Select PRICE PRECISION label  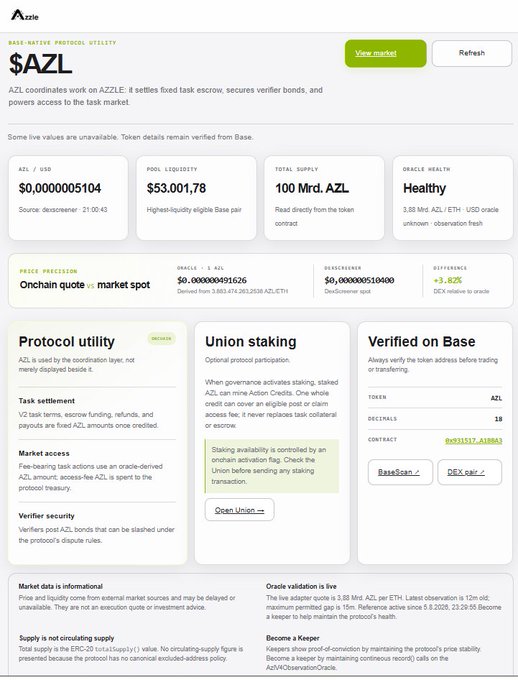(48, 271)
